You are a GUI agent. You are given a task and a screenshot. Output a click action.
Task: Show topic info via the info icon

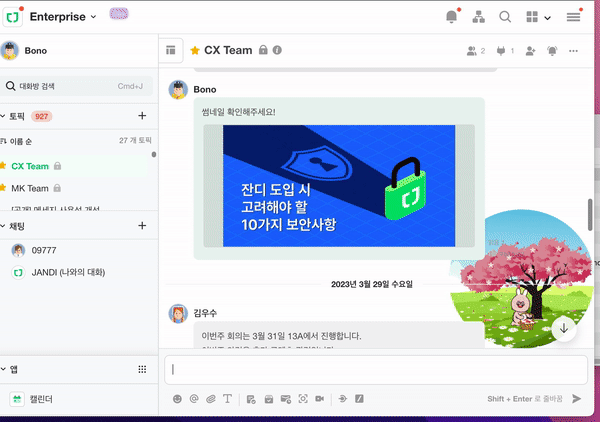click(277, 50)
